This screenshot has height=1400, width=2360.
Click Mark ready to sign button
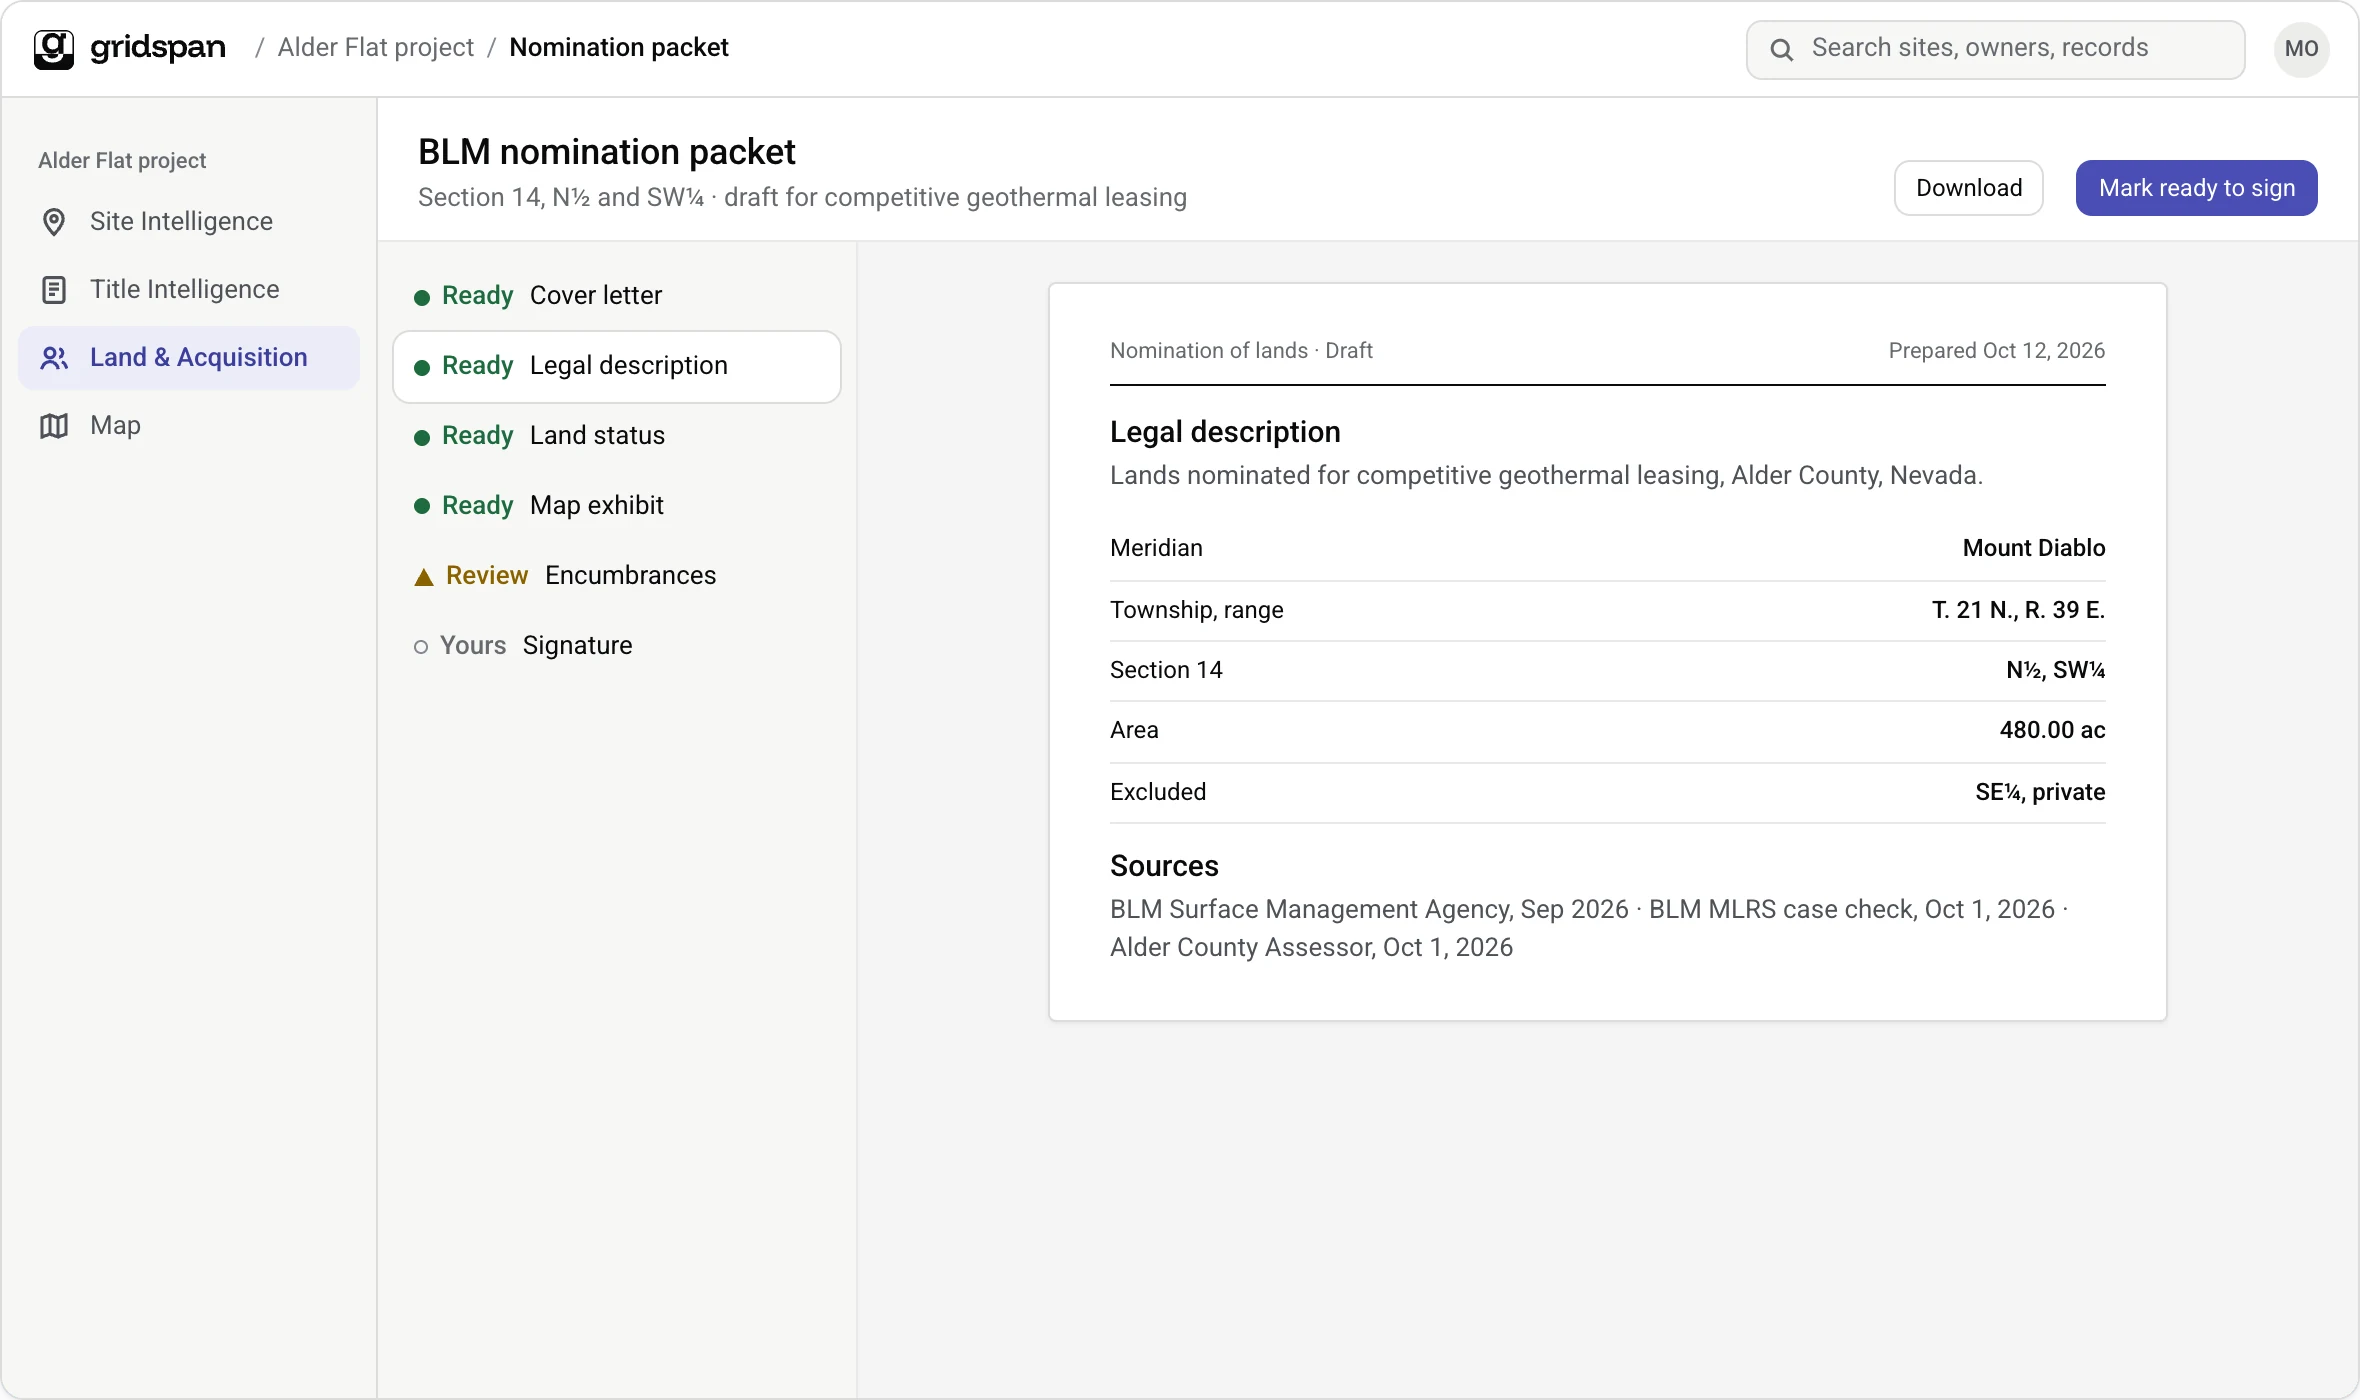pos(2197,188)
